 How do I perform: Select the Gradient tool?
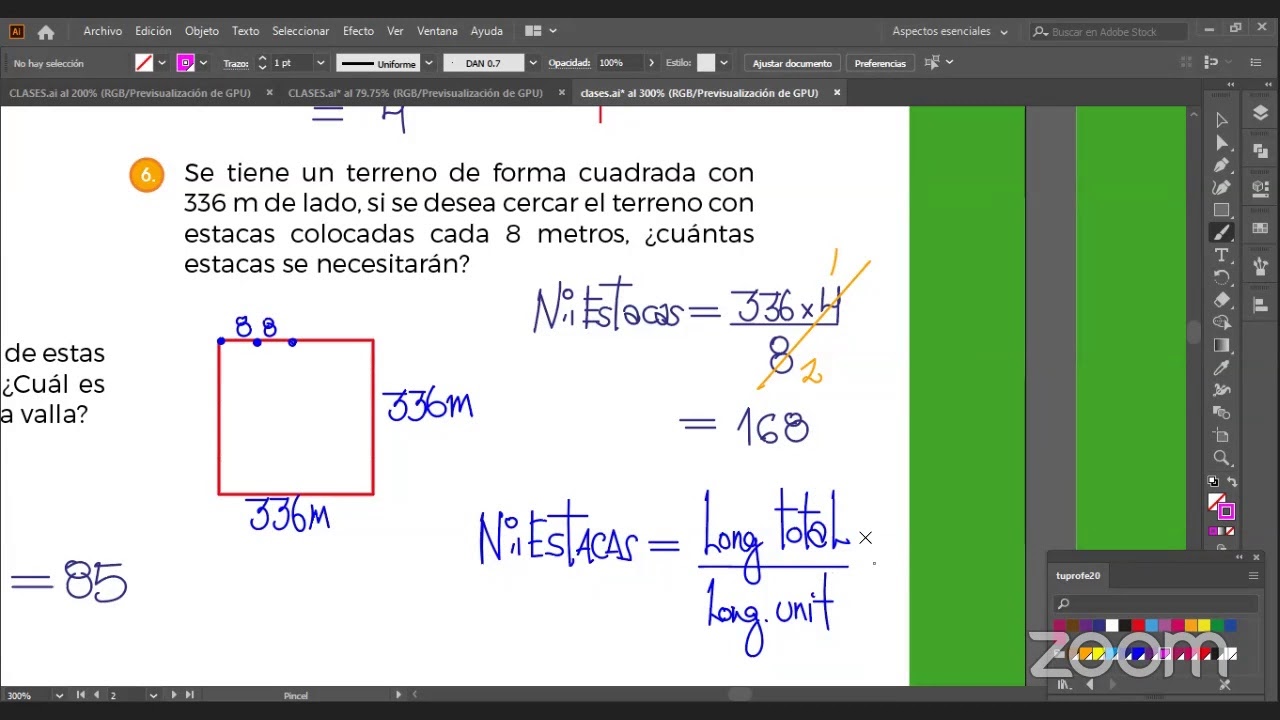[x=1221, y=345]
